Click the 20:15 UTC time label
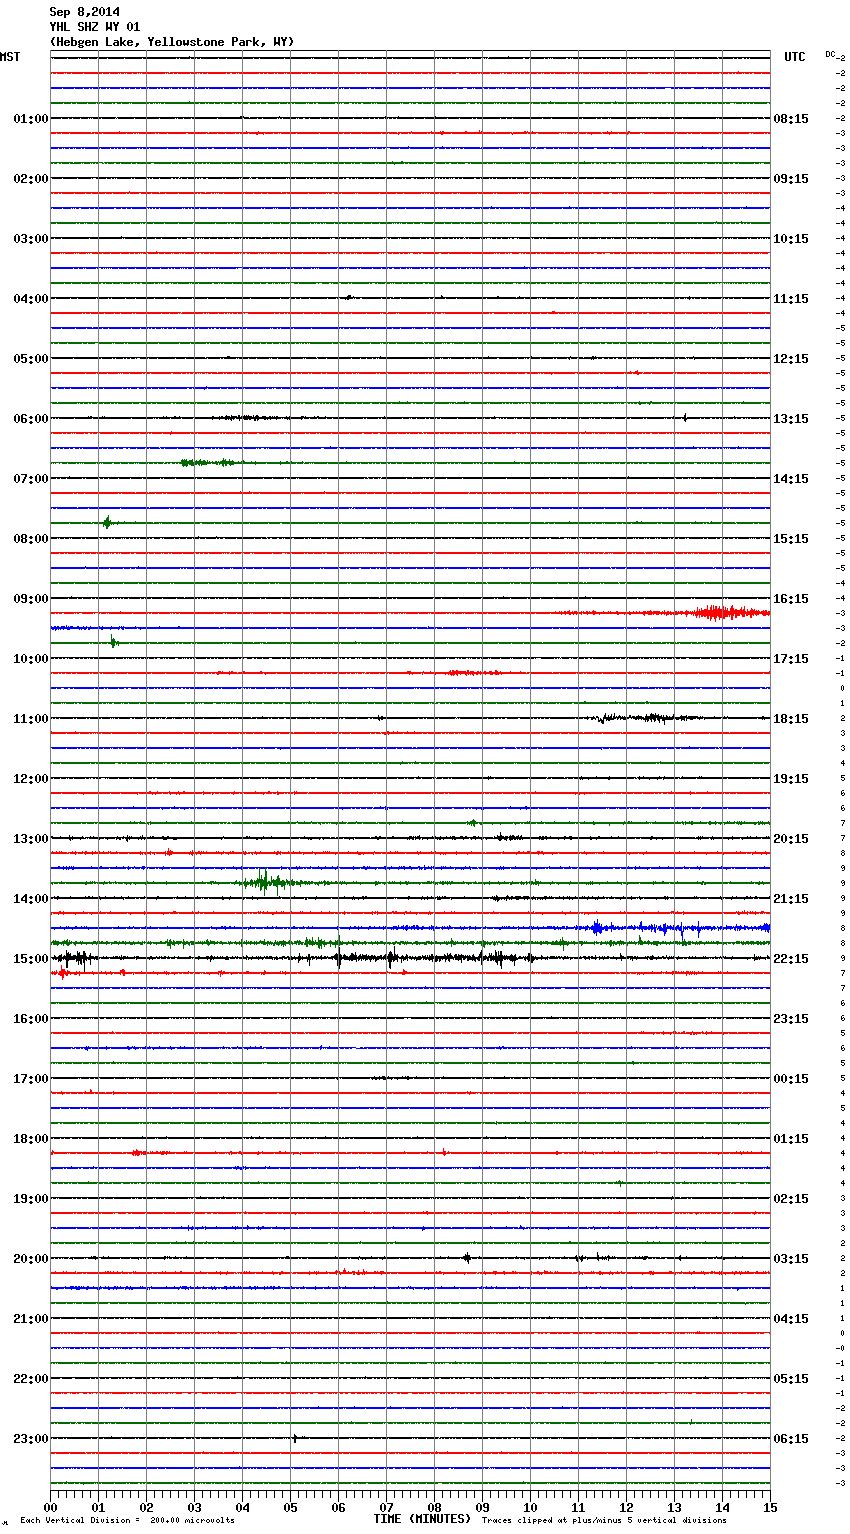The image size is (850, 1534). (791, 839)
